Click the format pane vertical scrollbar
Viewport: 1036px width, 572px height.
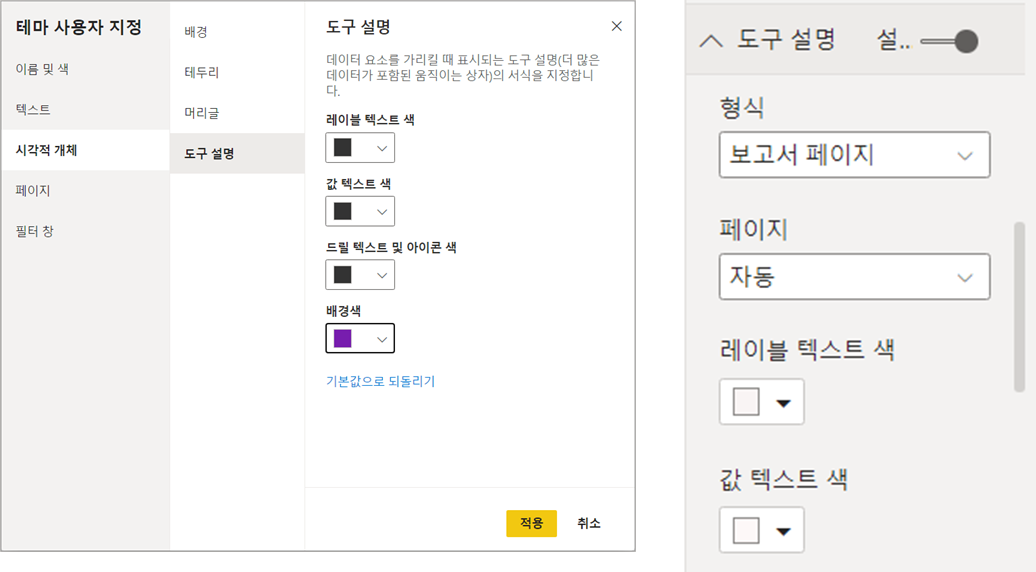1019,307
